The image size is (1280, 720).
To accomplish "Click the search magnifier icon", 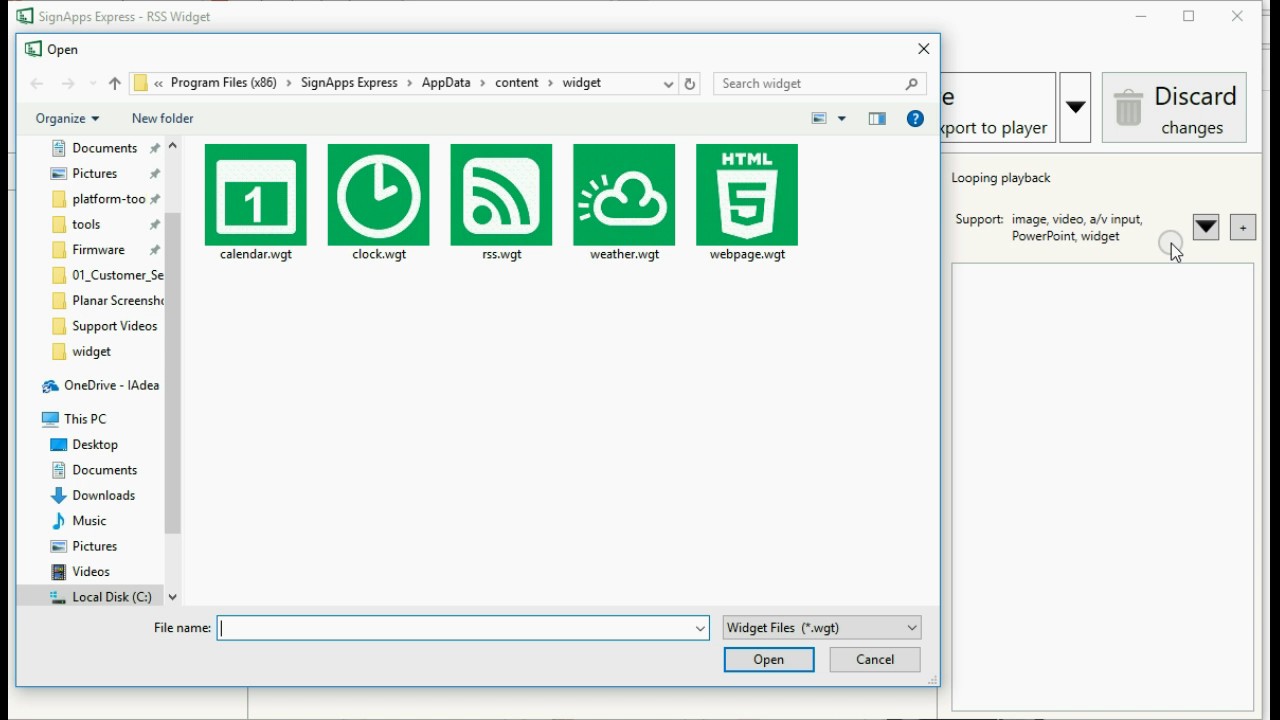I will (x=911, y=84).
